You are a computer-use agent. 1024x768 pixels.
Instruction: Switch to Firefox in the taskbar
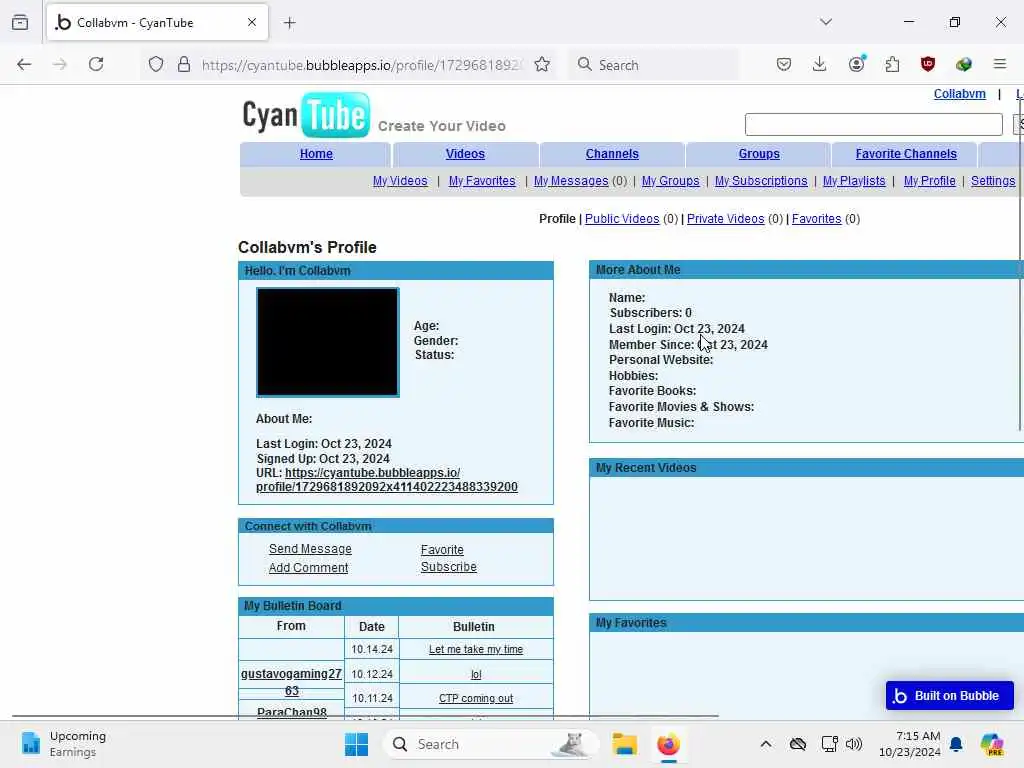coord(668,744)
